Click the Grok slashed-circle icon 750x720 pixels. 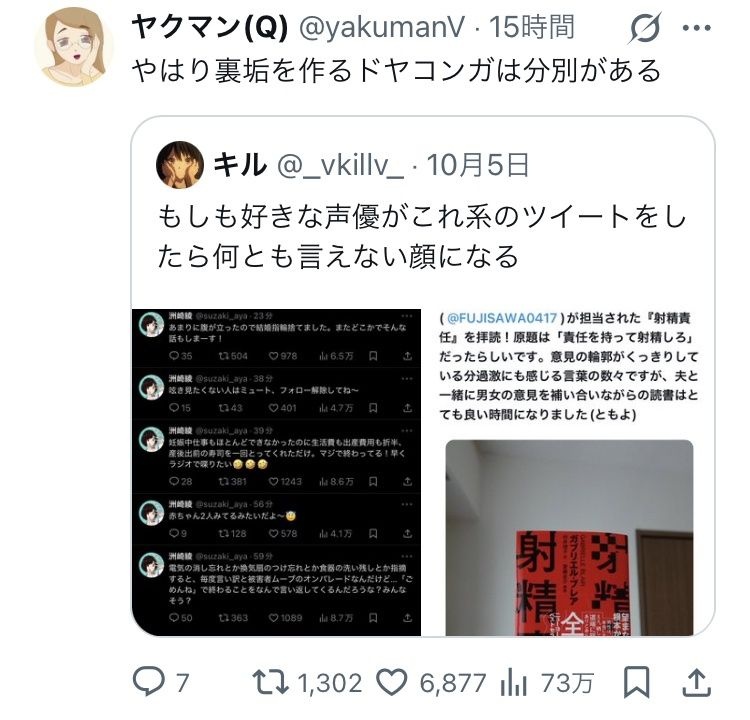point(646,27)
